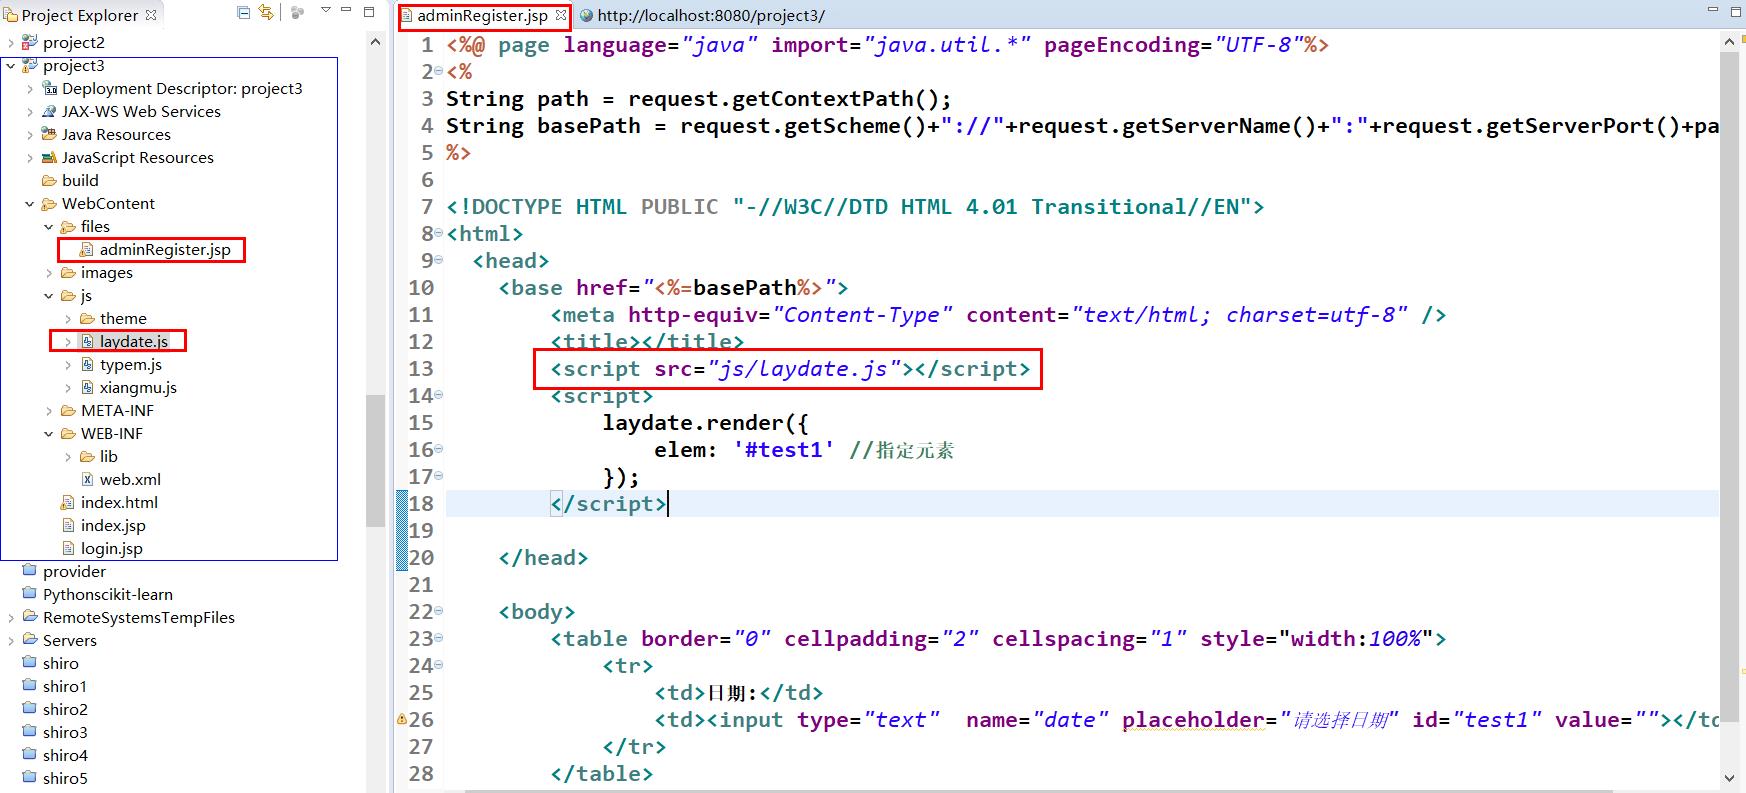Collapse the script block fold marker on line 14
This screenshot has width=1746, height=793.
pyautogui.click(x=438, y=396)
